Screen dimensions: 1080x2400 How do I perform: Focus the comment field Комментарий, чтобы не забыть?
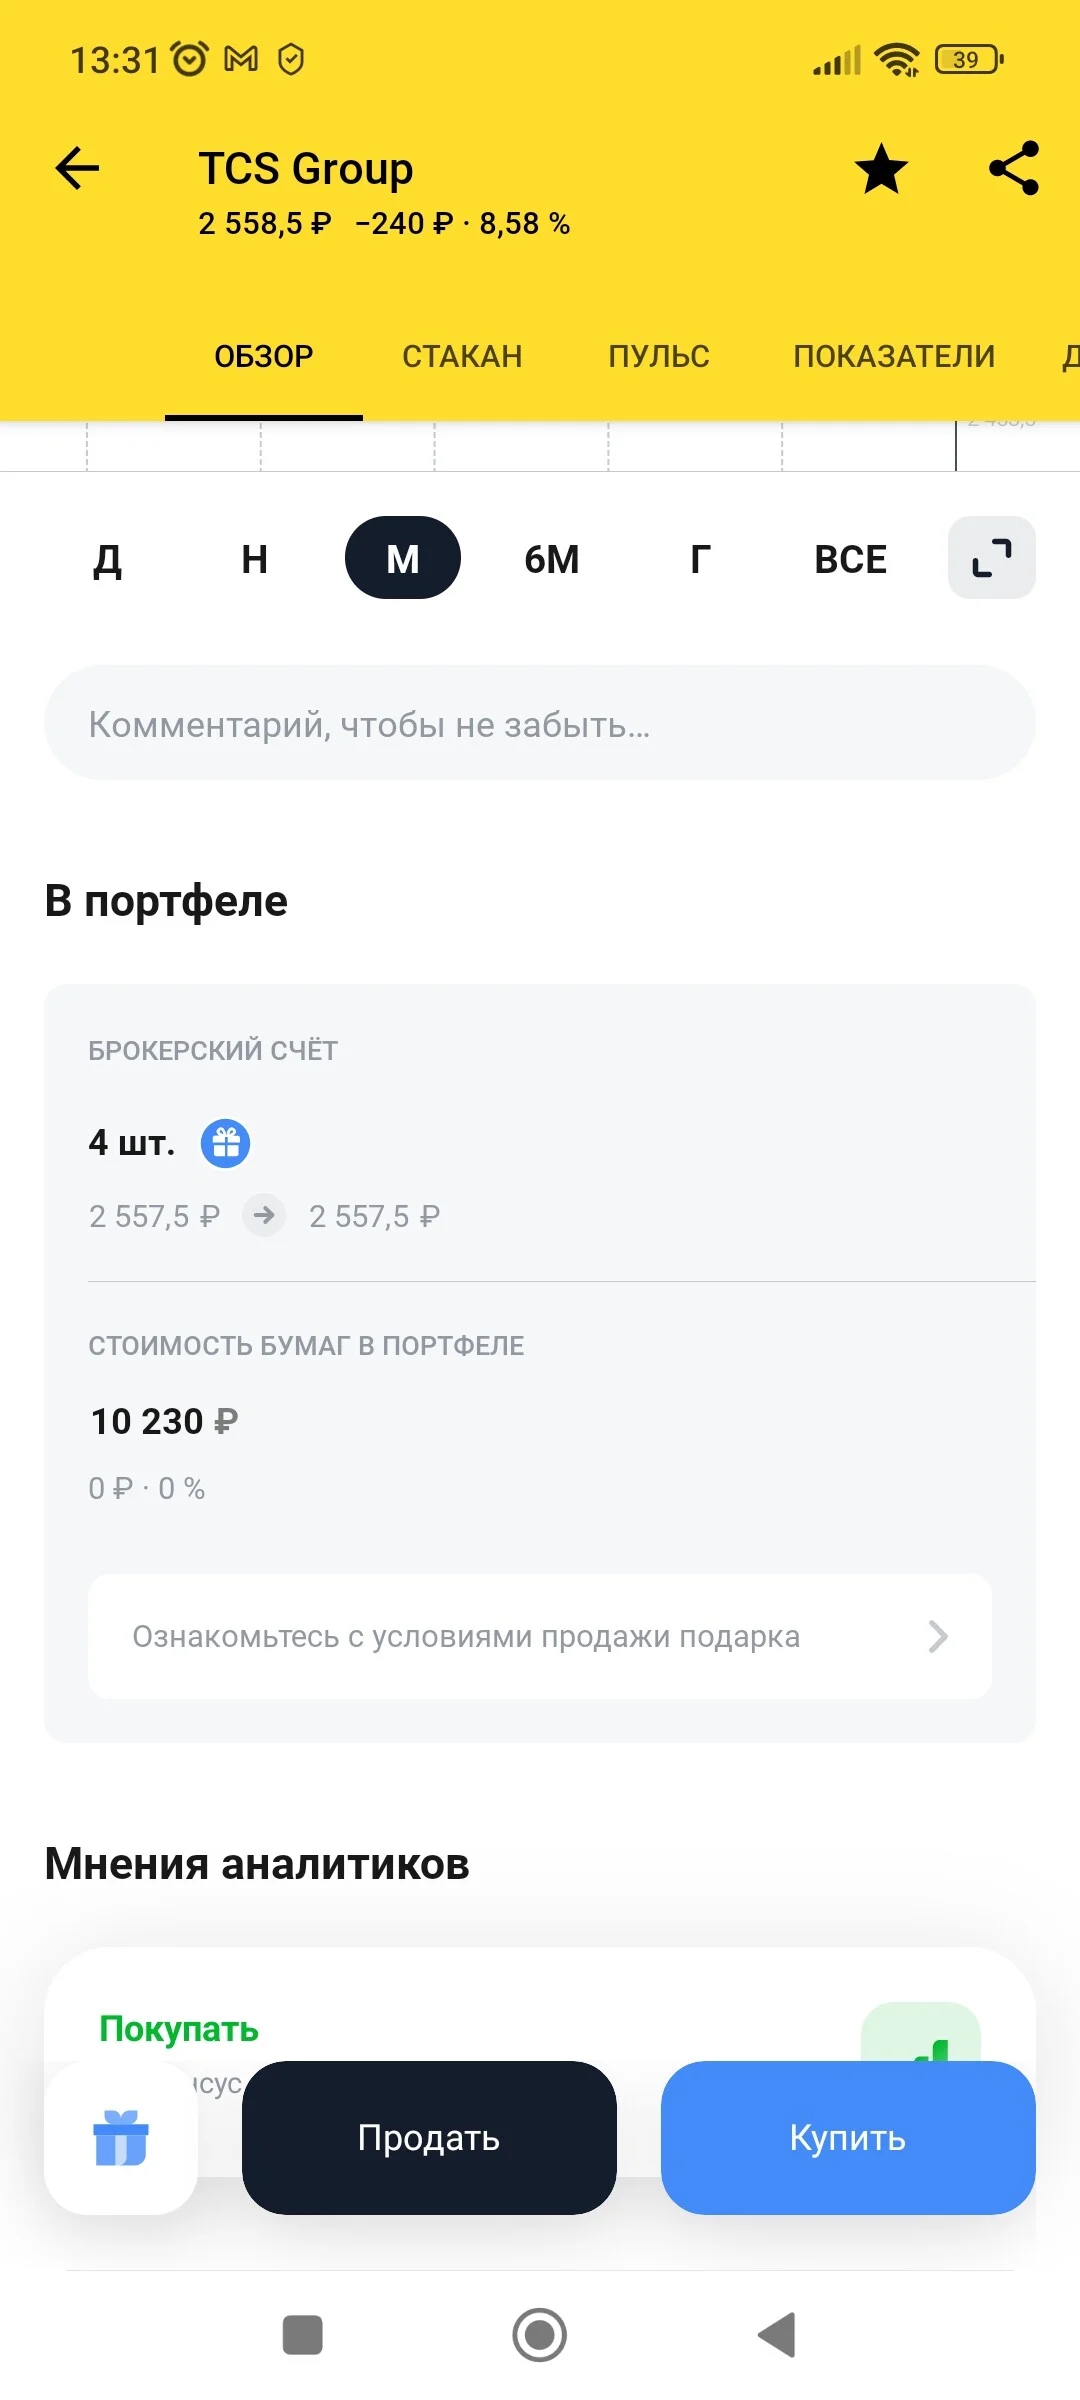540,723
